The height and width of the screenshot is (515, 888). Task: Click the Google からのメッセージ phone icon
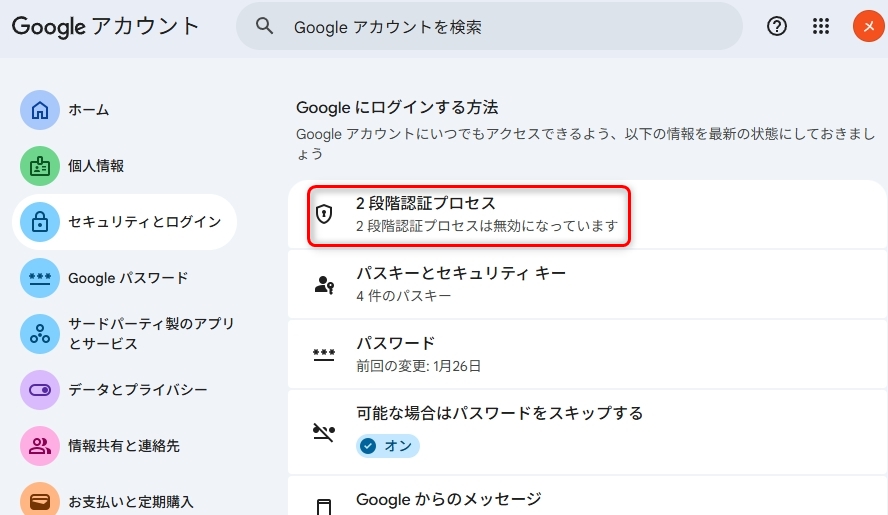[x=324, y=507]
